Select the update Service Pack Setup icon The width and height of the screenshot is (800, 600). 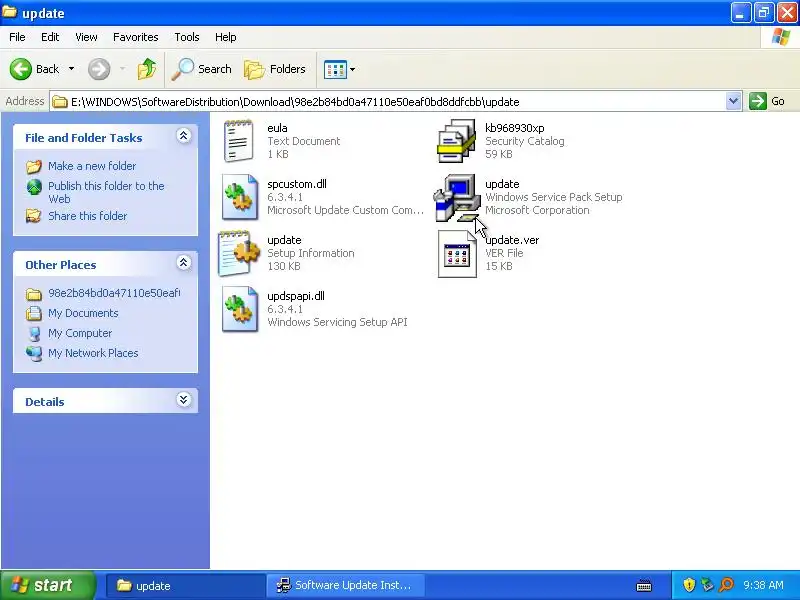click(457, 198)
